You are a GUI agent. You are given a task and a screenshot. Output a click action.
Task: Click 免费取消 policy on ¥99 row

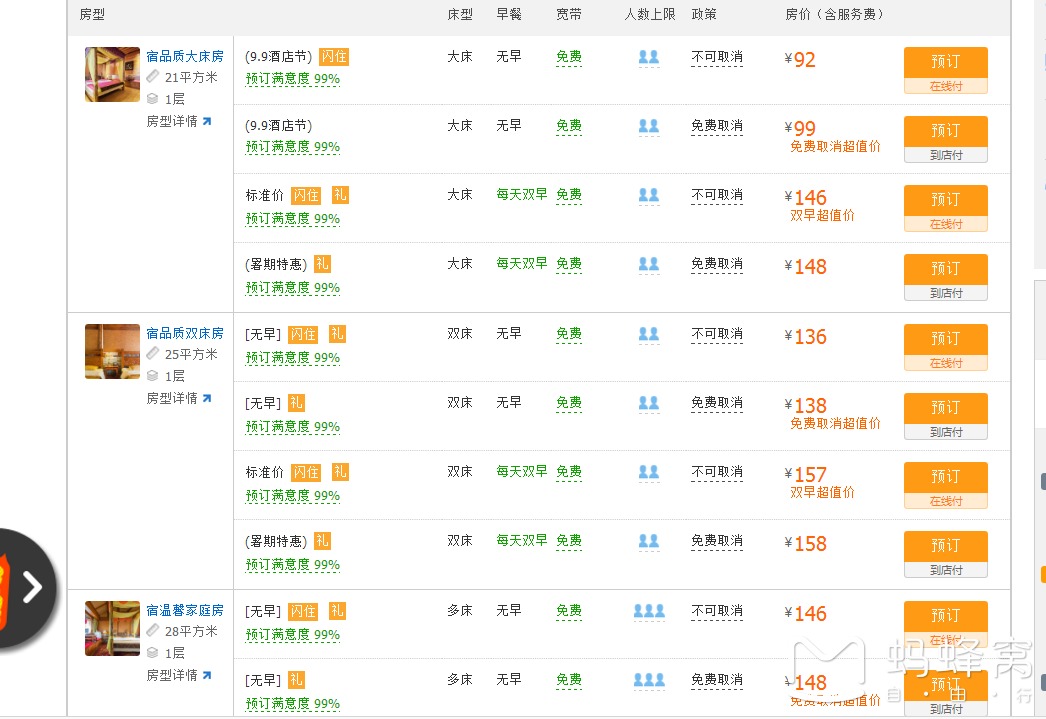[x=717, y=126]
